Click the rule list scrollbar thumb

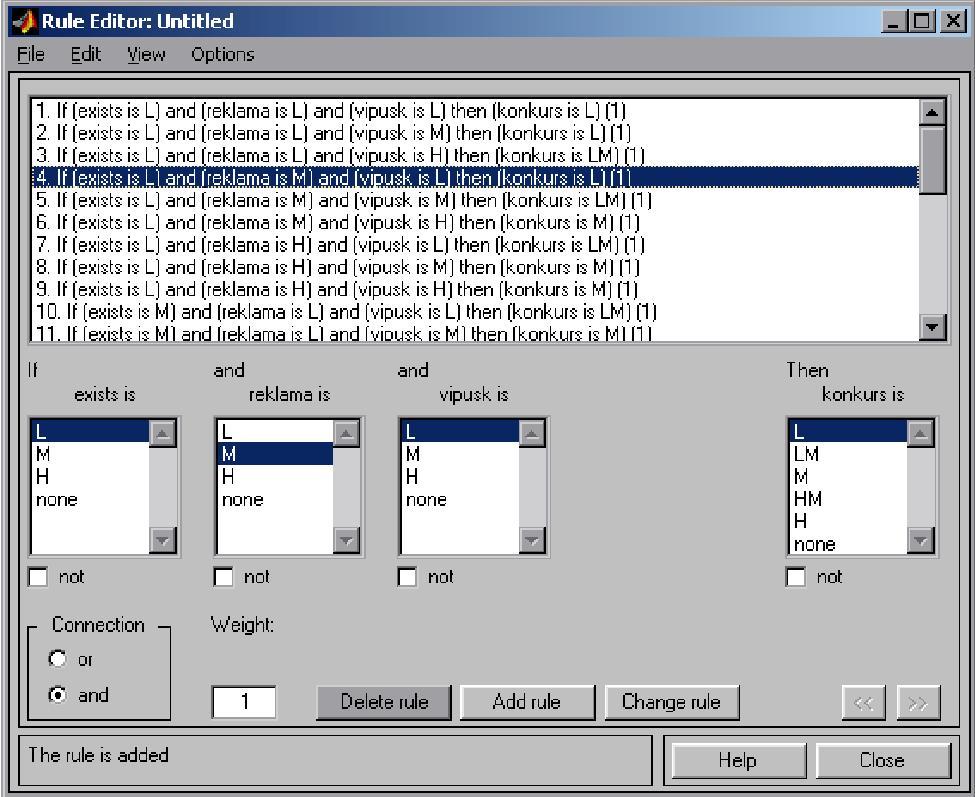pos(932,160)
